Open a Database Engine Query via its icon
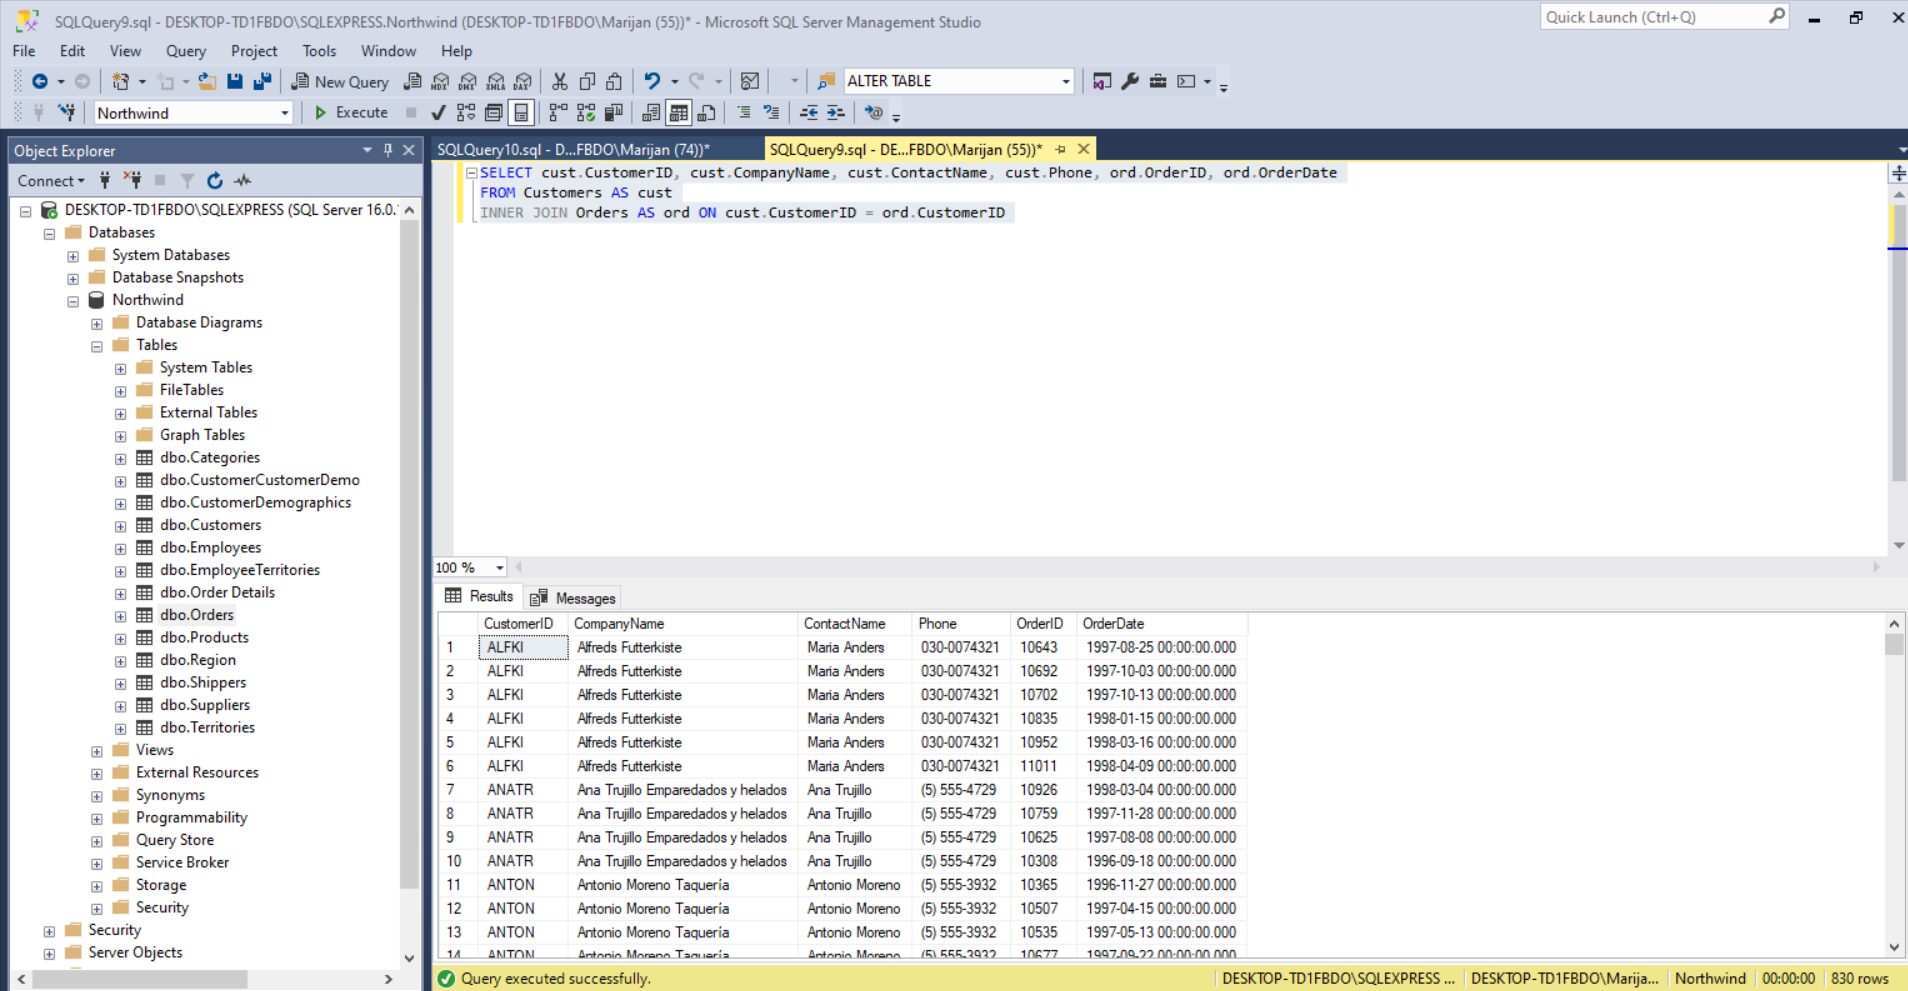This screenshot has width=1908, height=991. tap(412, 81)
